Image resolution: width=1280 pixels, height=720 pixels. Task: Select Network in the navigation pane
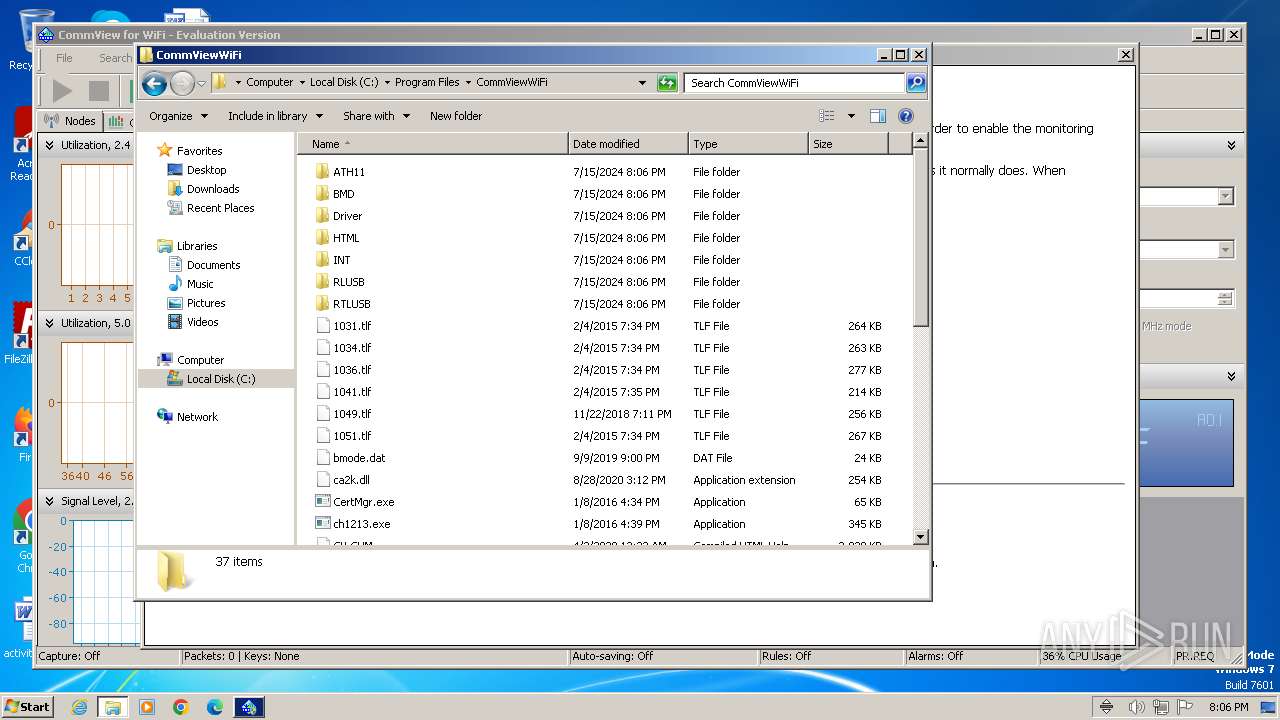pyautogui.click(x=197, y=417)
